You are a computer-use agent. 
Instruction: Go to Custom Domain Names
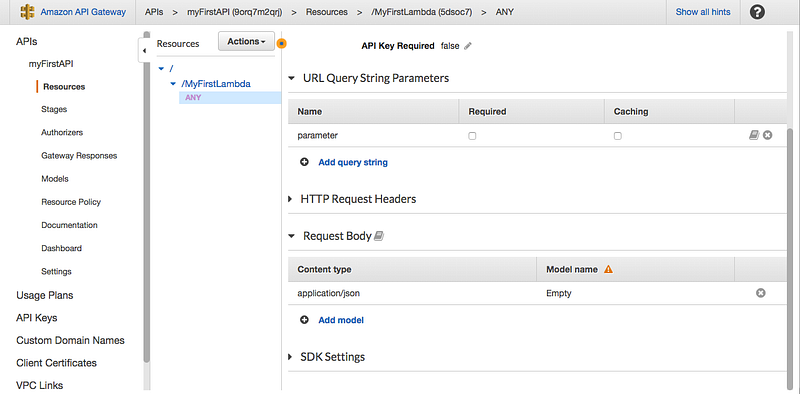pyautogui.click(x=70, y=340)
